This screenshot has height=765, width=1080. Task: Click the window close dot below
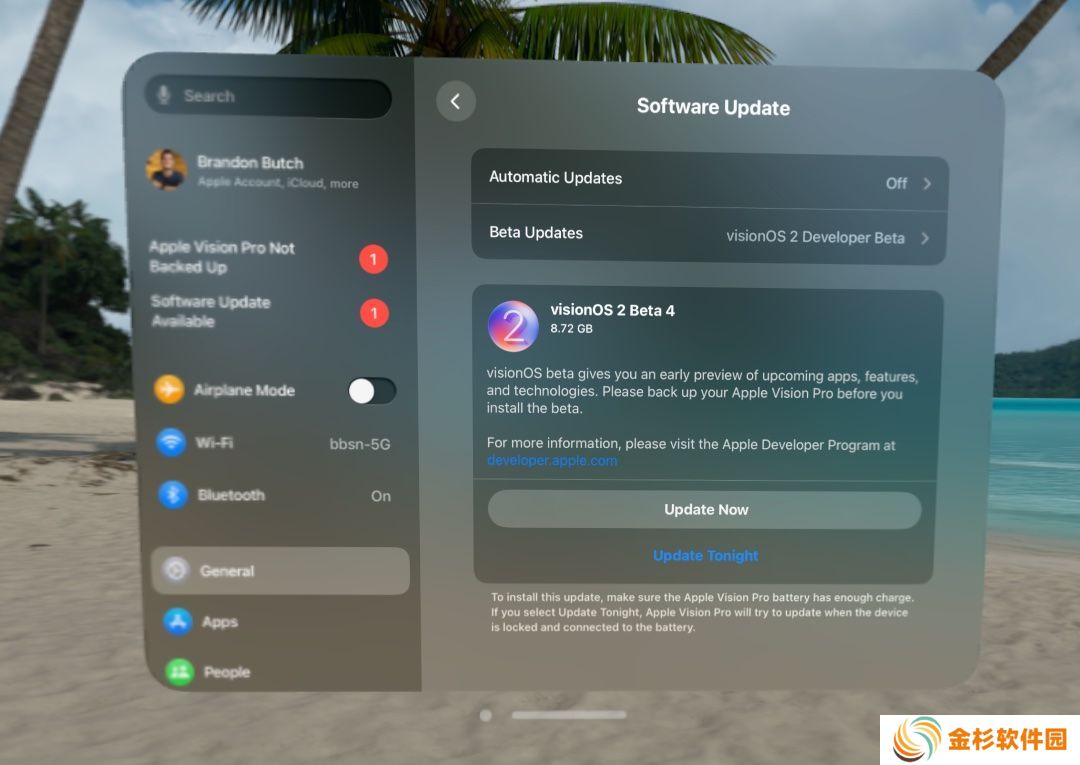point(486,715)
